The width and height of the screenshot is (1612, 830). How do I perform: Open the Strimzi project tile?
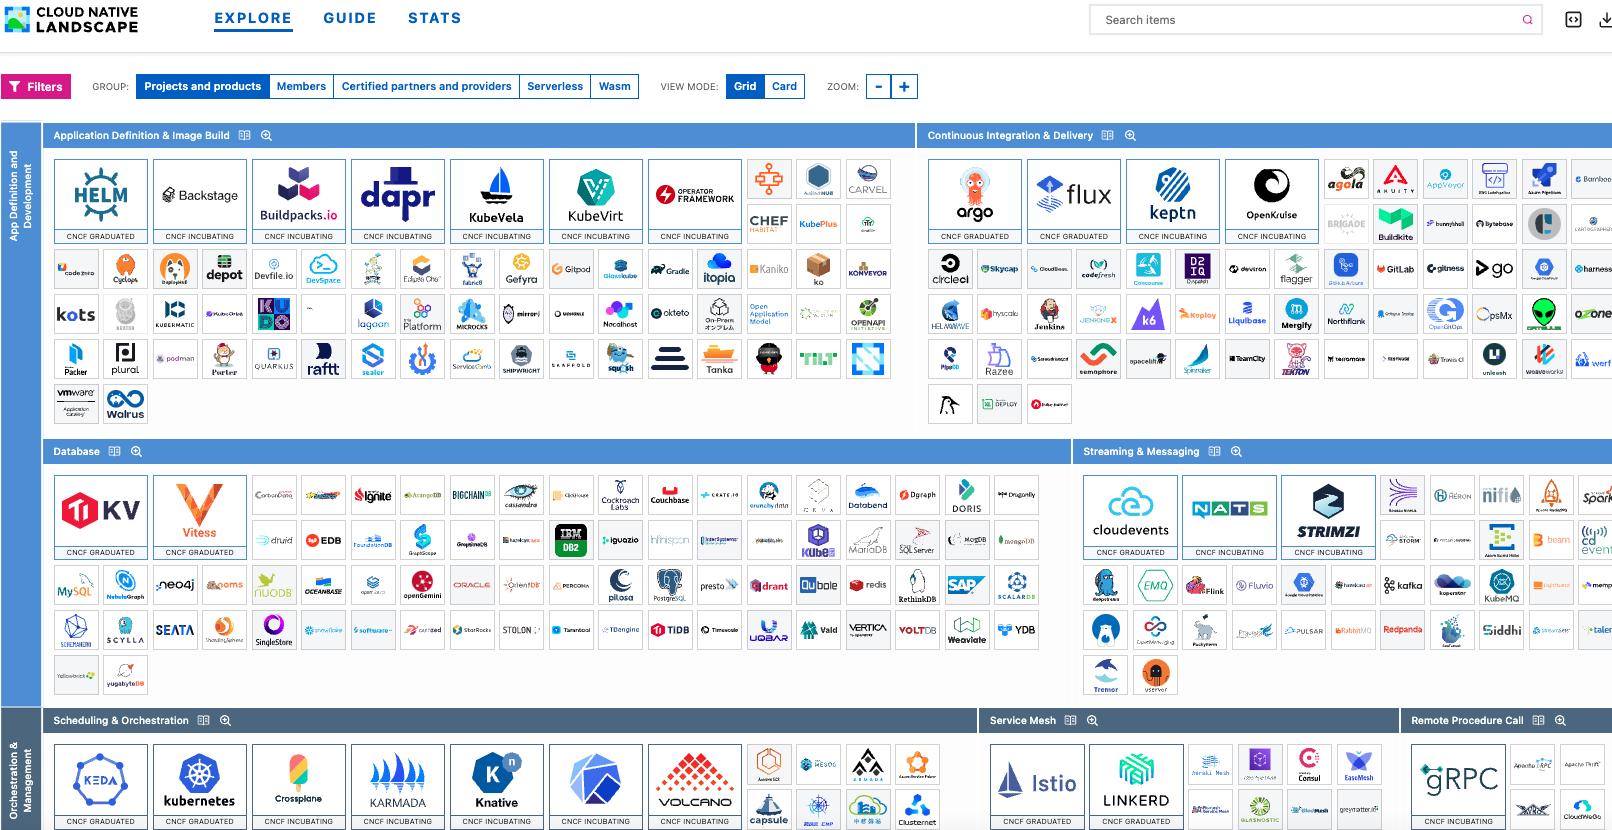pyautogui.click(x=1328, y=517)
